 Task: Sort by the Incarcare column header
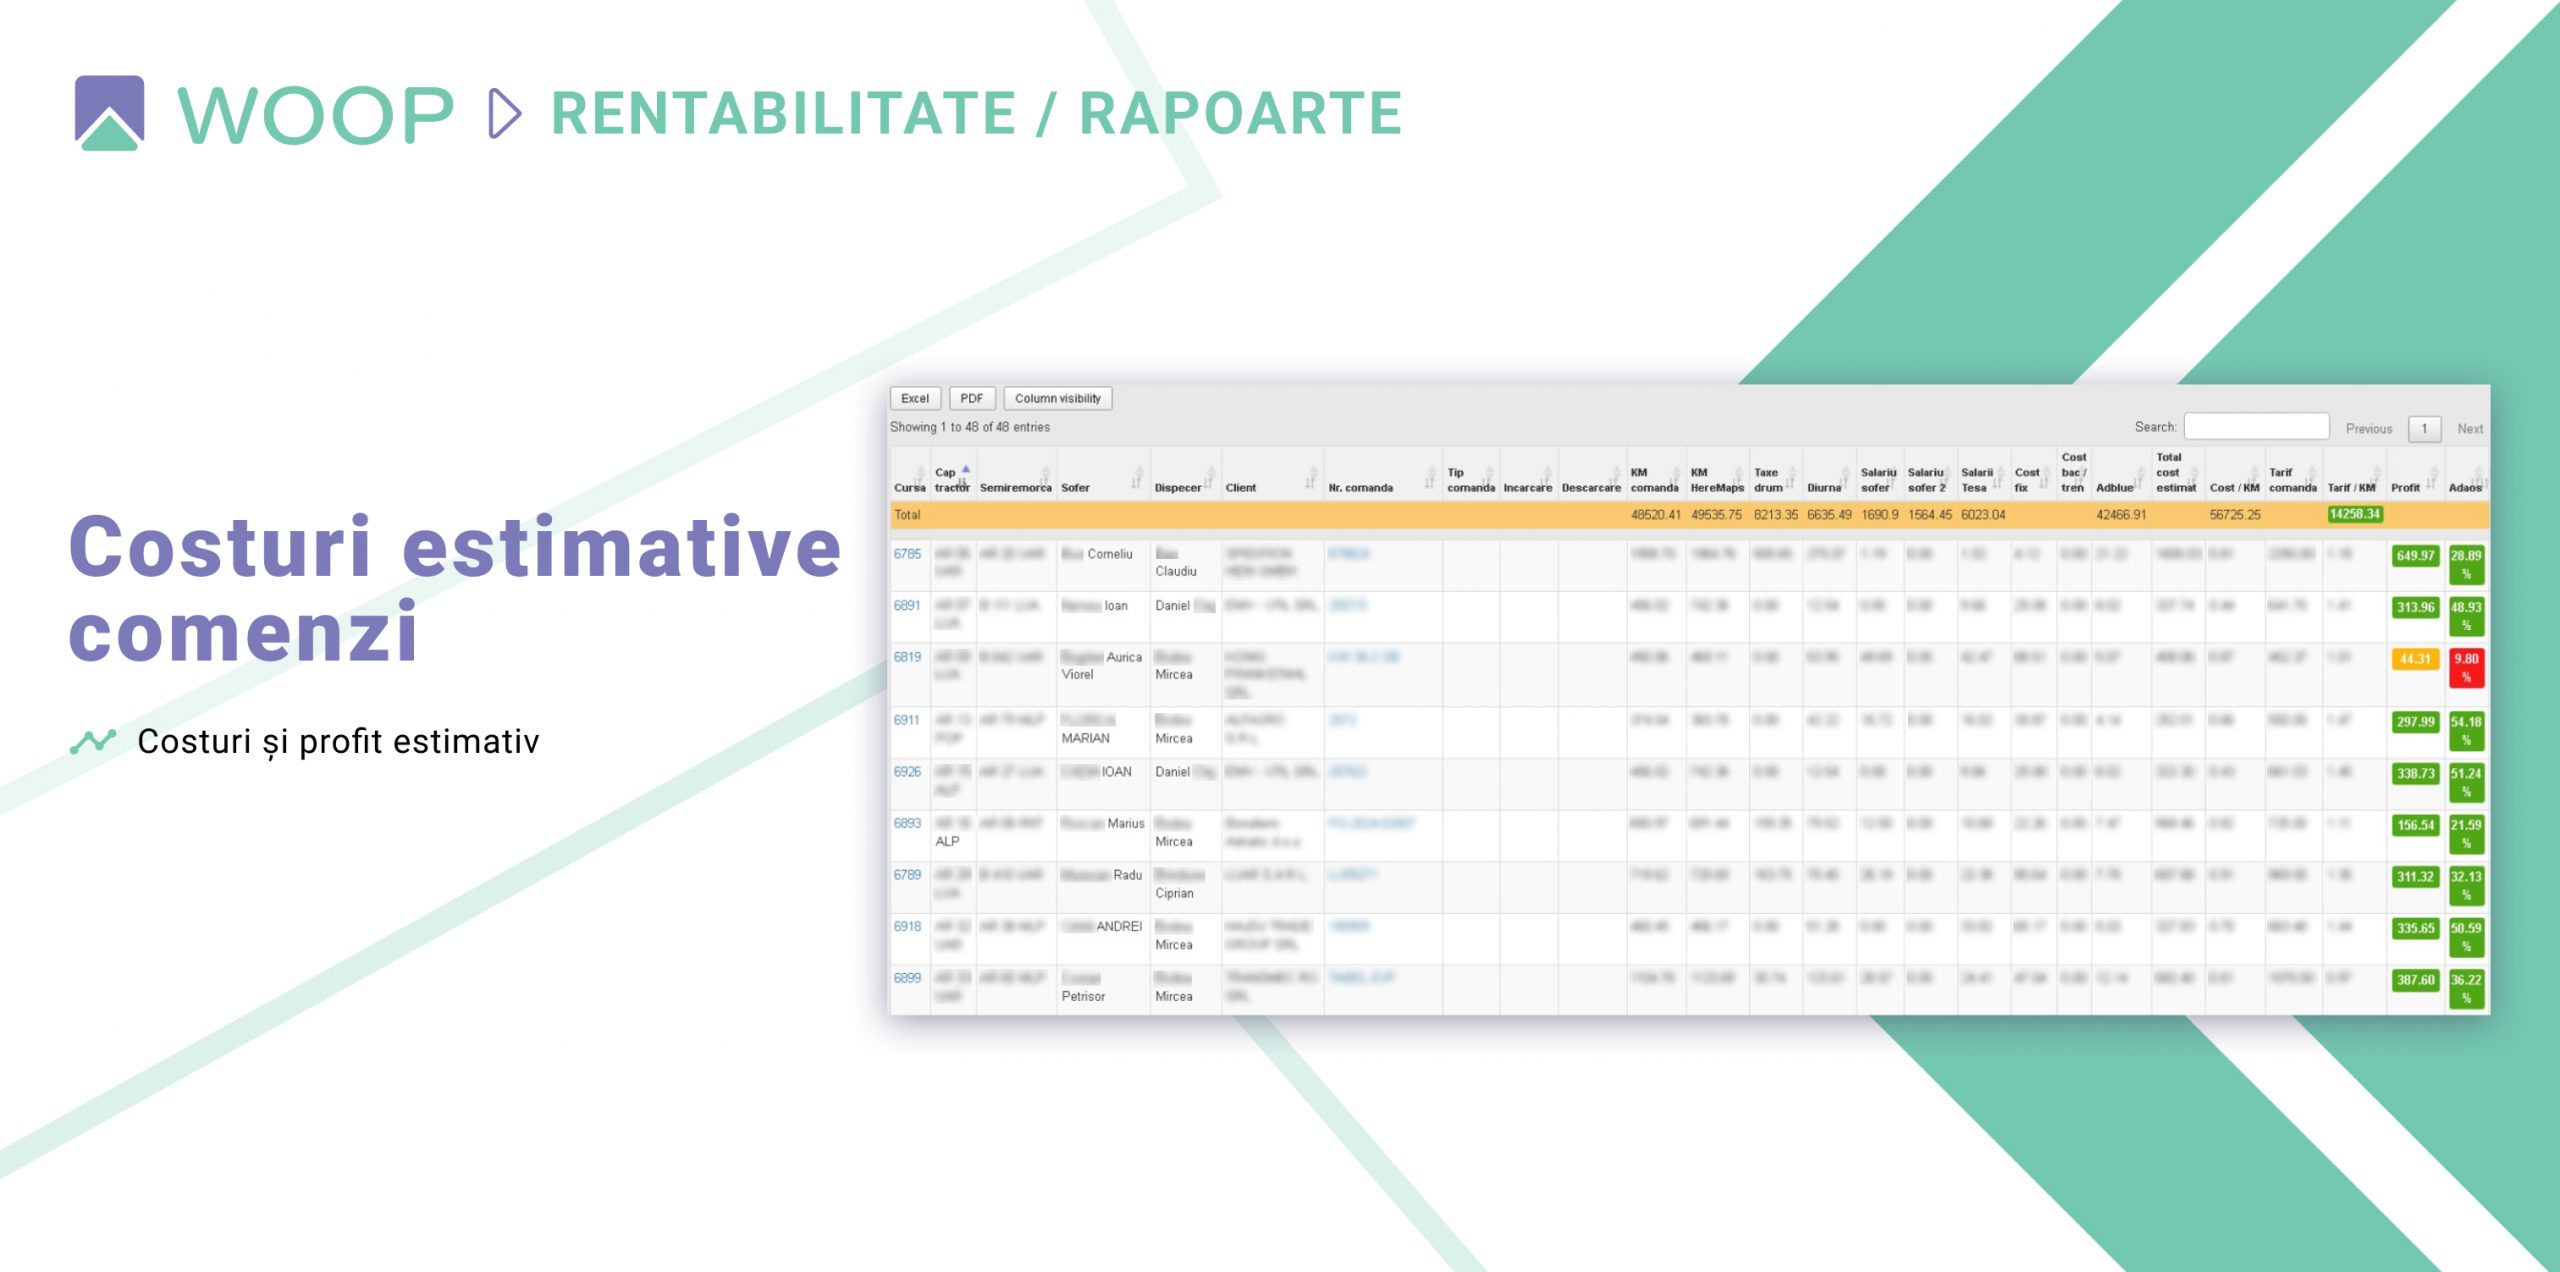point(1528,474)
